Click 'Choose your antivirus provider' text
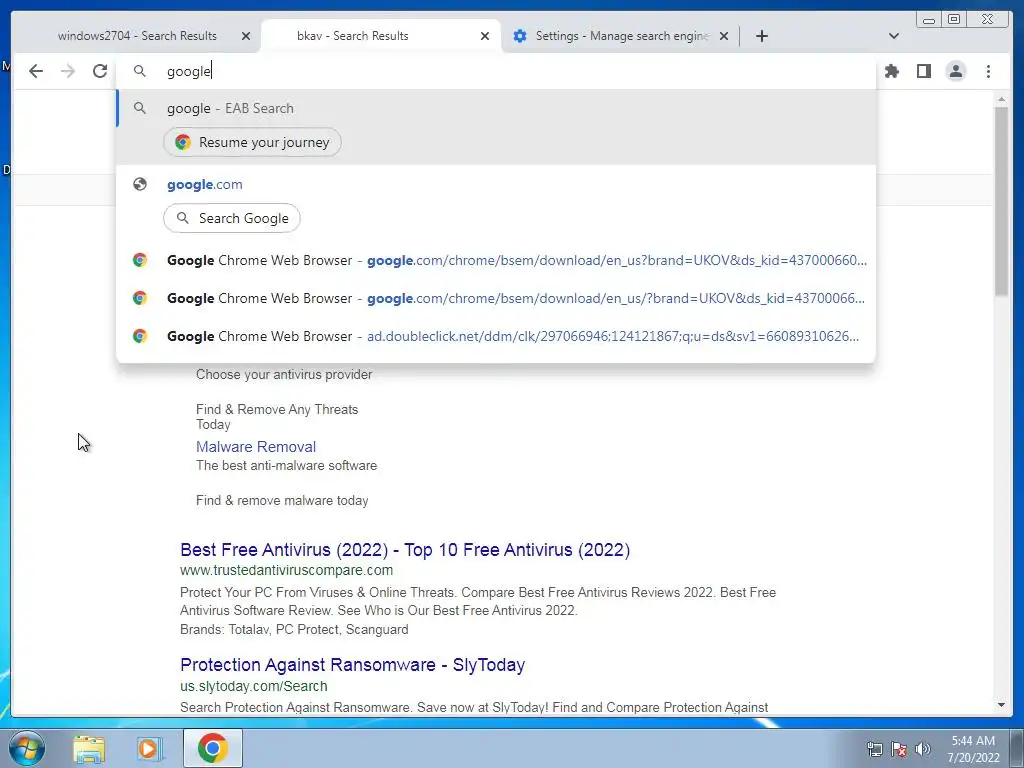Screen dimensions: 1024x768 click(284, 375)
